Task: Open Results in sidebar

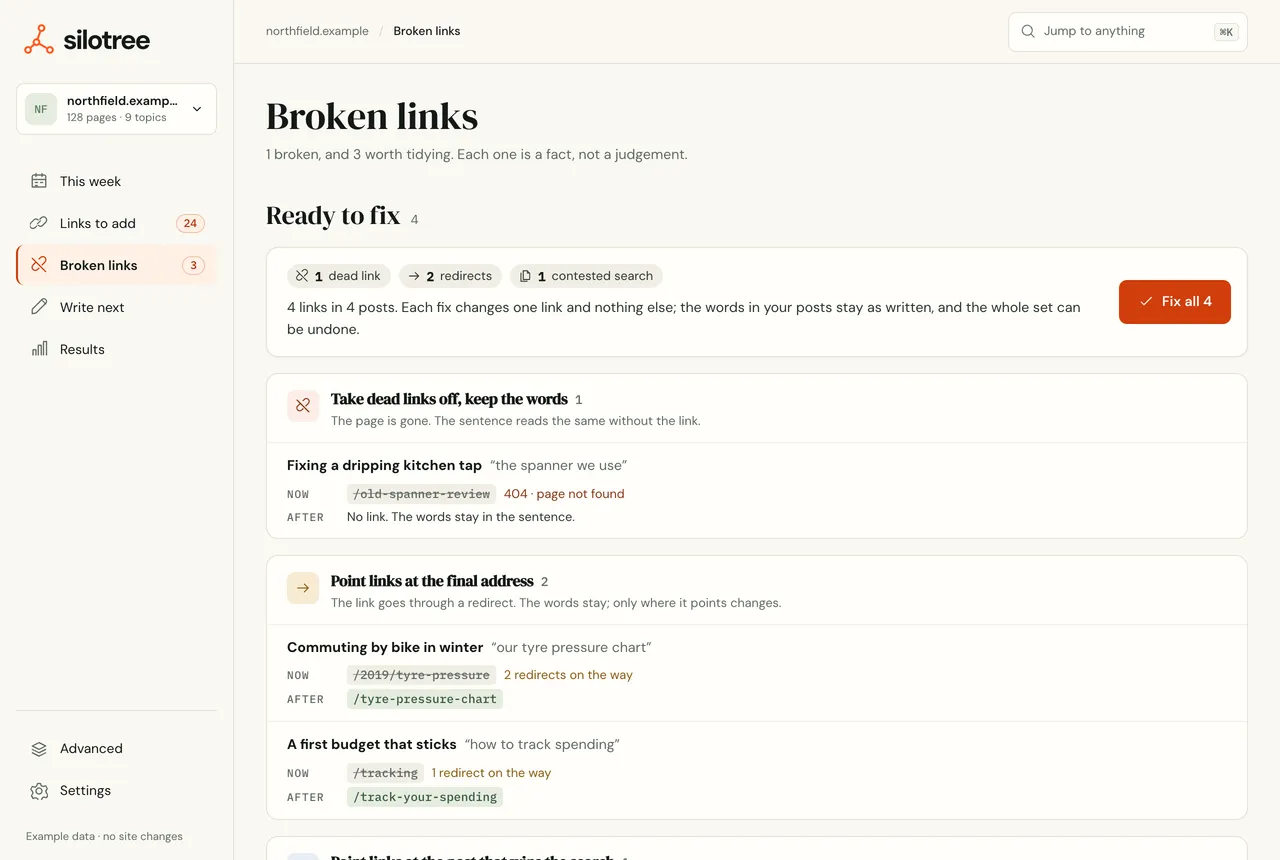Action: pos(116,349)
